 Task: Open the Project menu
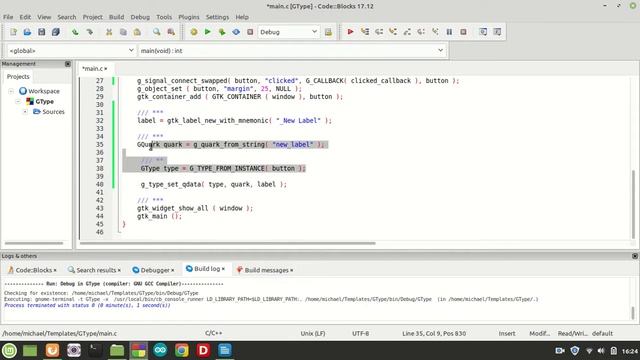tap(93, 17)
